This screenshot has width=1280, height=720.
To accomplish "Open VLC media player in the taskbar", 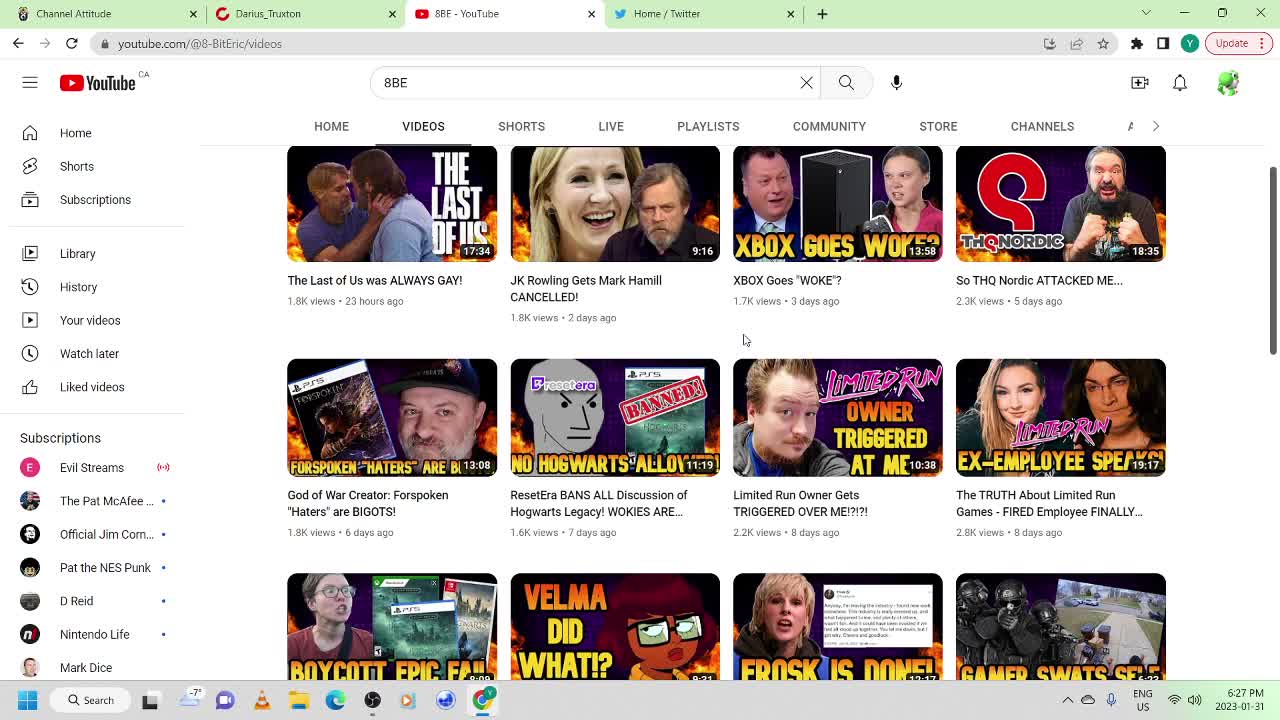I will click(x=262, y=700).
